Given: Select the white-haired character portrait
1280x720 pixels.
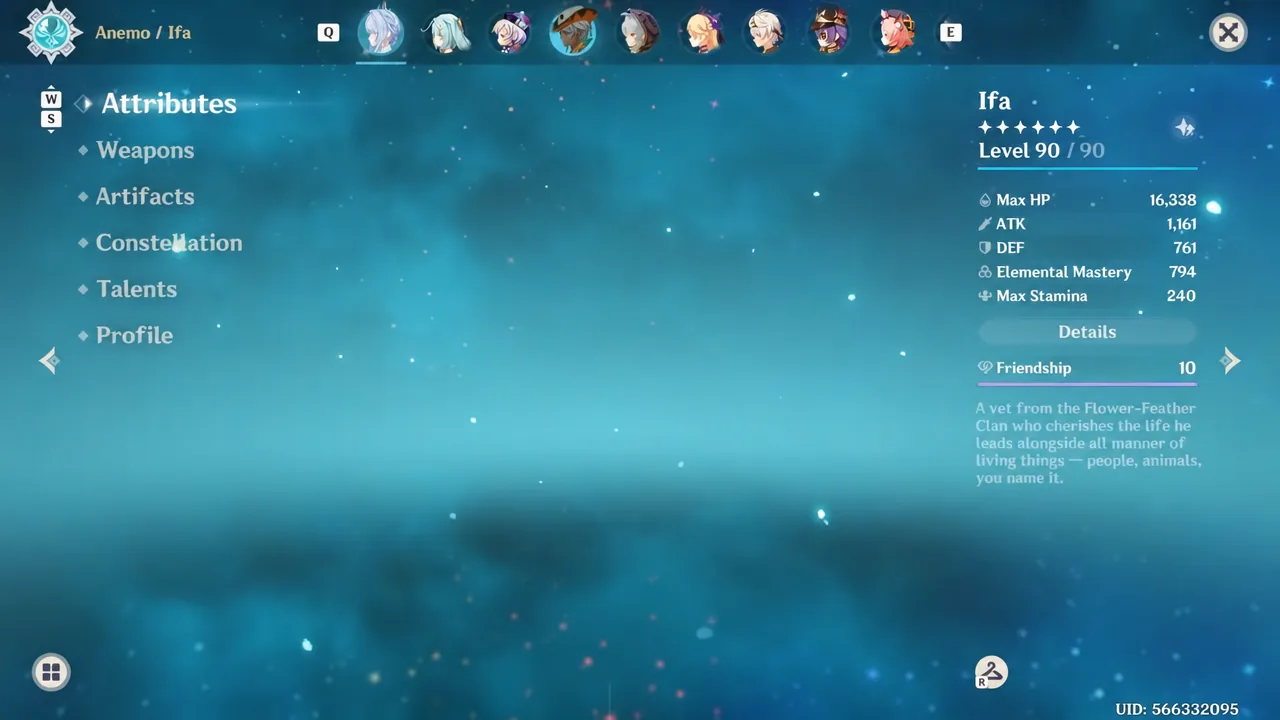Looking at the screenshot, I should (x=765, y=32).
